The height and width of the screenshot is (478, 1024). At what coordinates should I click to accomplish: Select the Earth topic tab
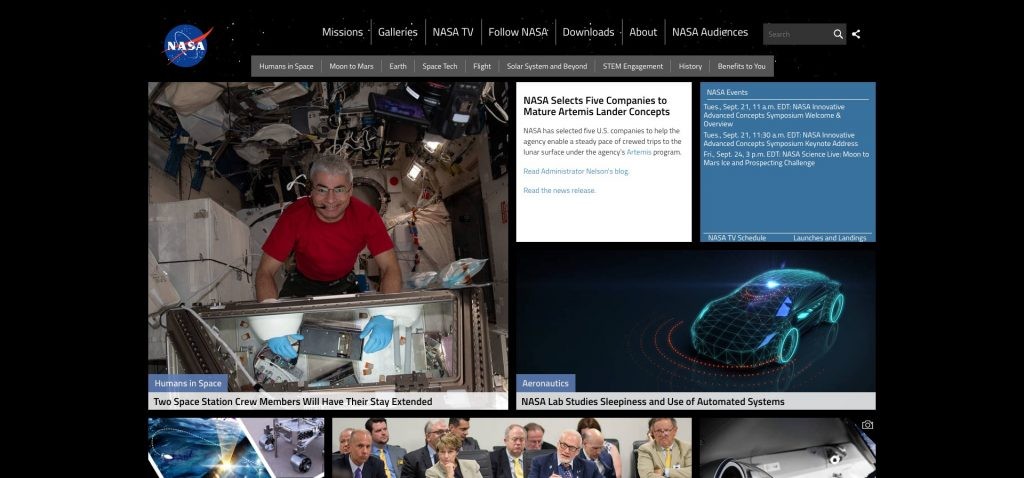[x=398, y=66]
